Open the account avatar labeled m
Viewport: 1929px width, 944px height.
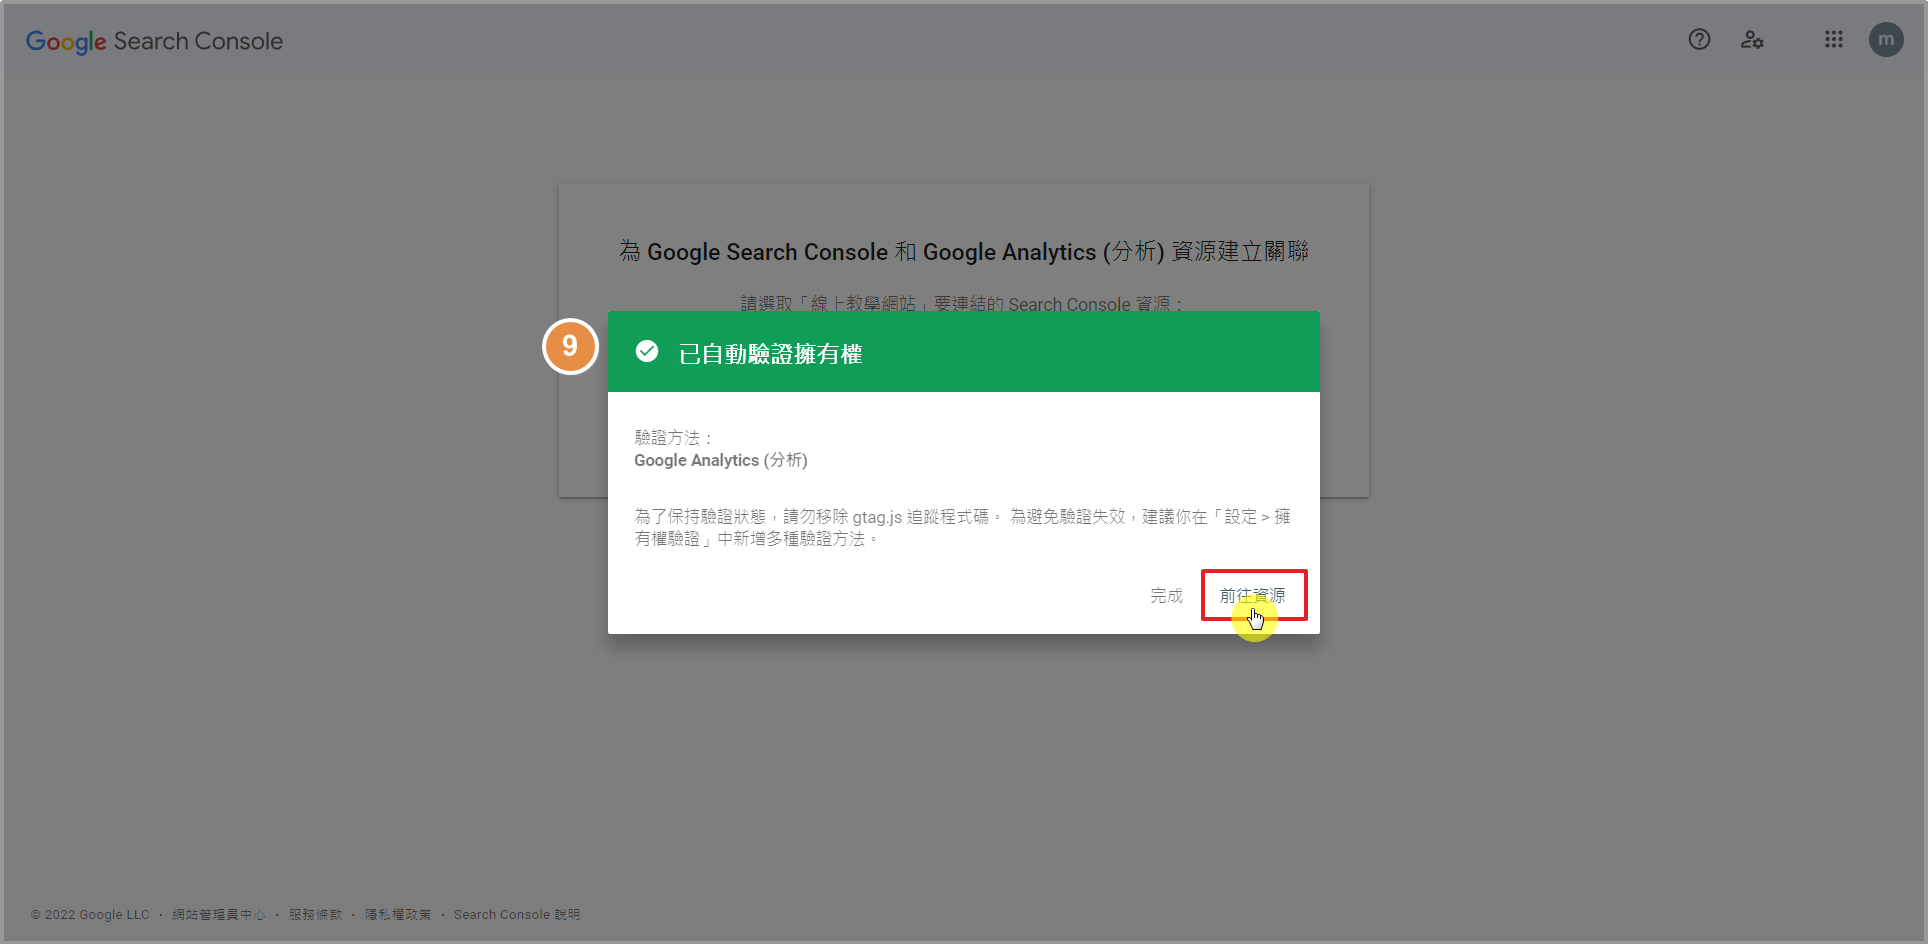(x=1885, y=40)
